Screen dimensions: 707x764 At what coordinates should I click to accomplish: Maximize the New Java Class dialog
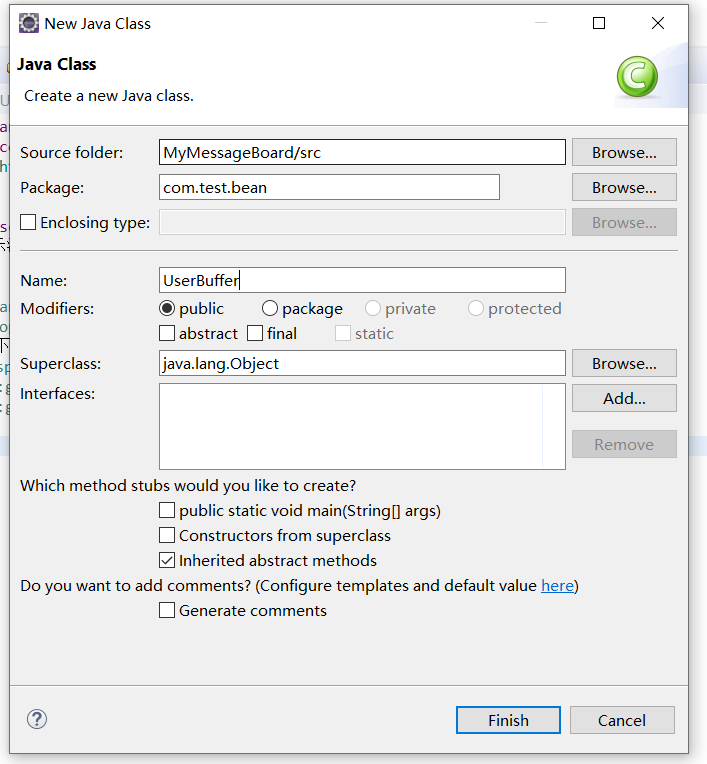(x=599, y=23)
